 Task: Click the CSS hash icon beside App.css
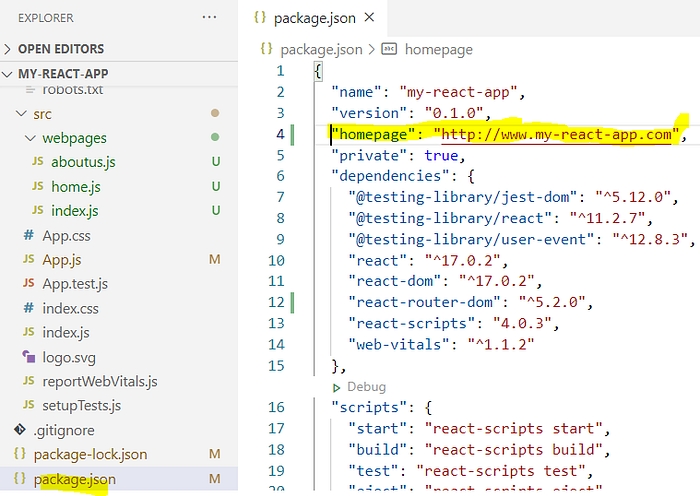click(x=28, y=235)
